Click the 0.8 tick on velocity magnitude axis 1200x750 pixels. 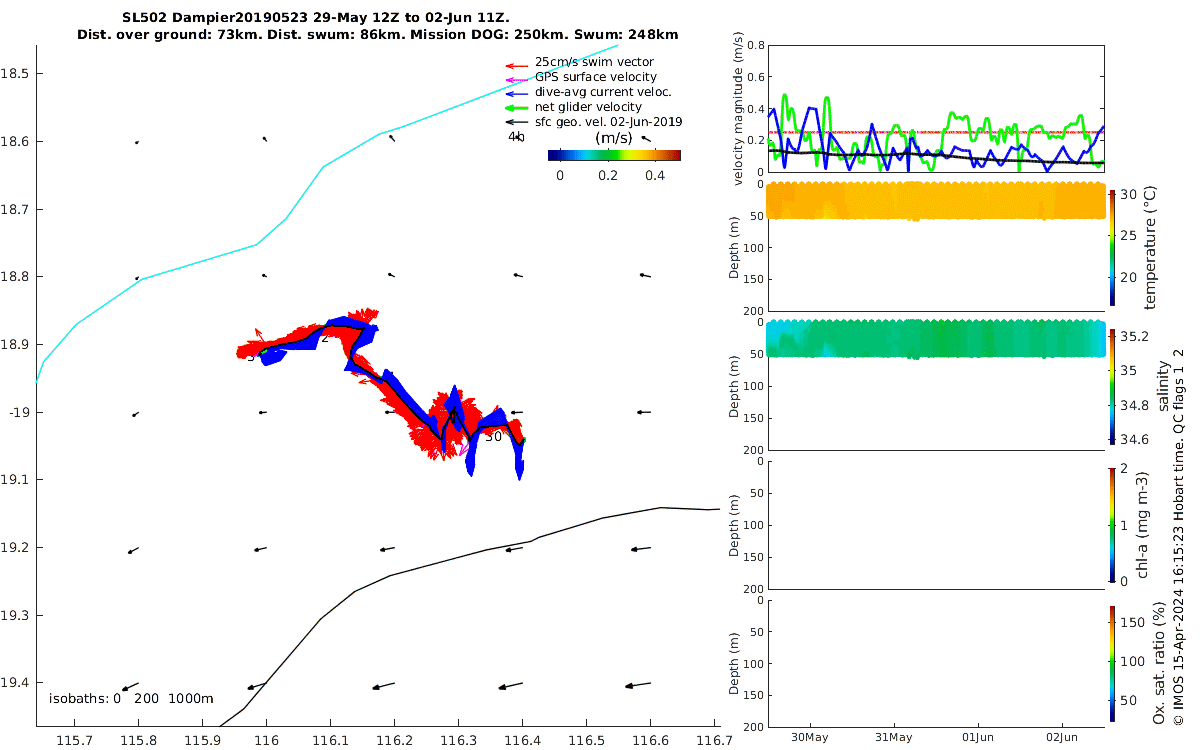click(754, 46)
